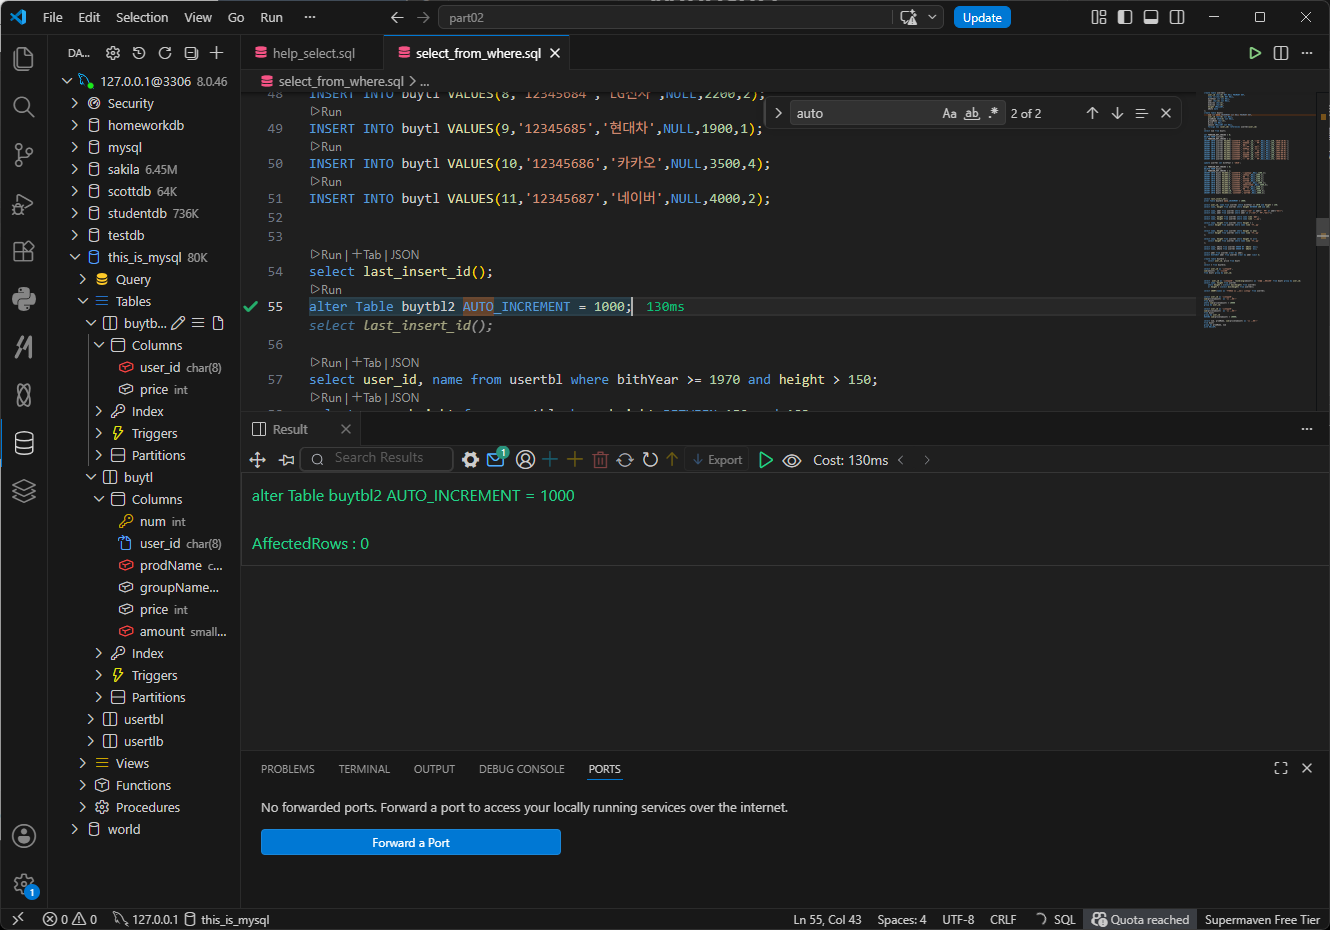Expand the Security node
The image size is (1330, 930).
(75, 103)
